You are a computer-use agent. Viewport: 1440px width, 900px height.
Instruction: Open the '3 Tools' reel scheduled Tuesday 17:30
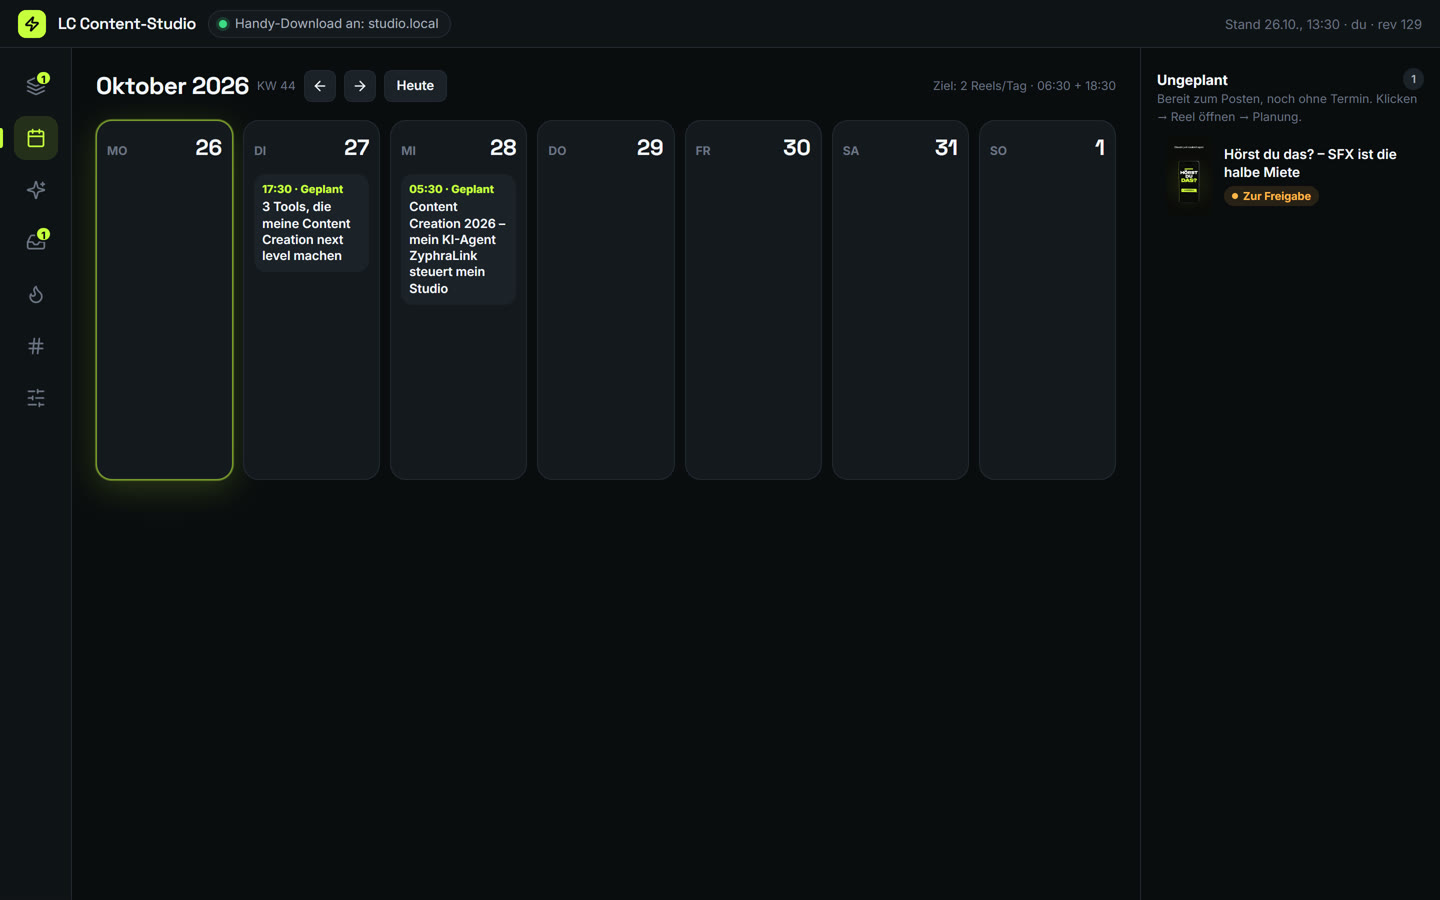pos(311,223)
